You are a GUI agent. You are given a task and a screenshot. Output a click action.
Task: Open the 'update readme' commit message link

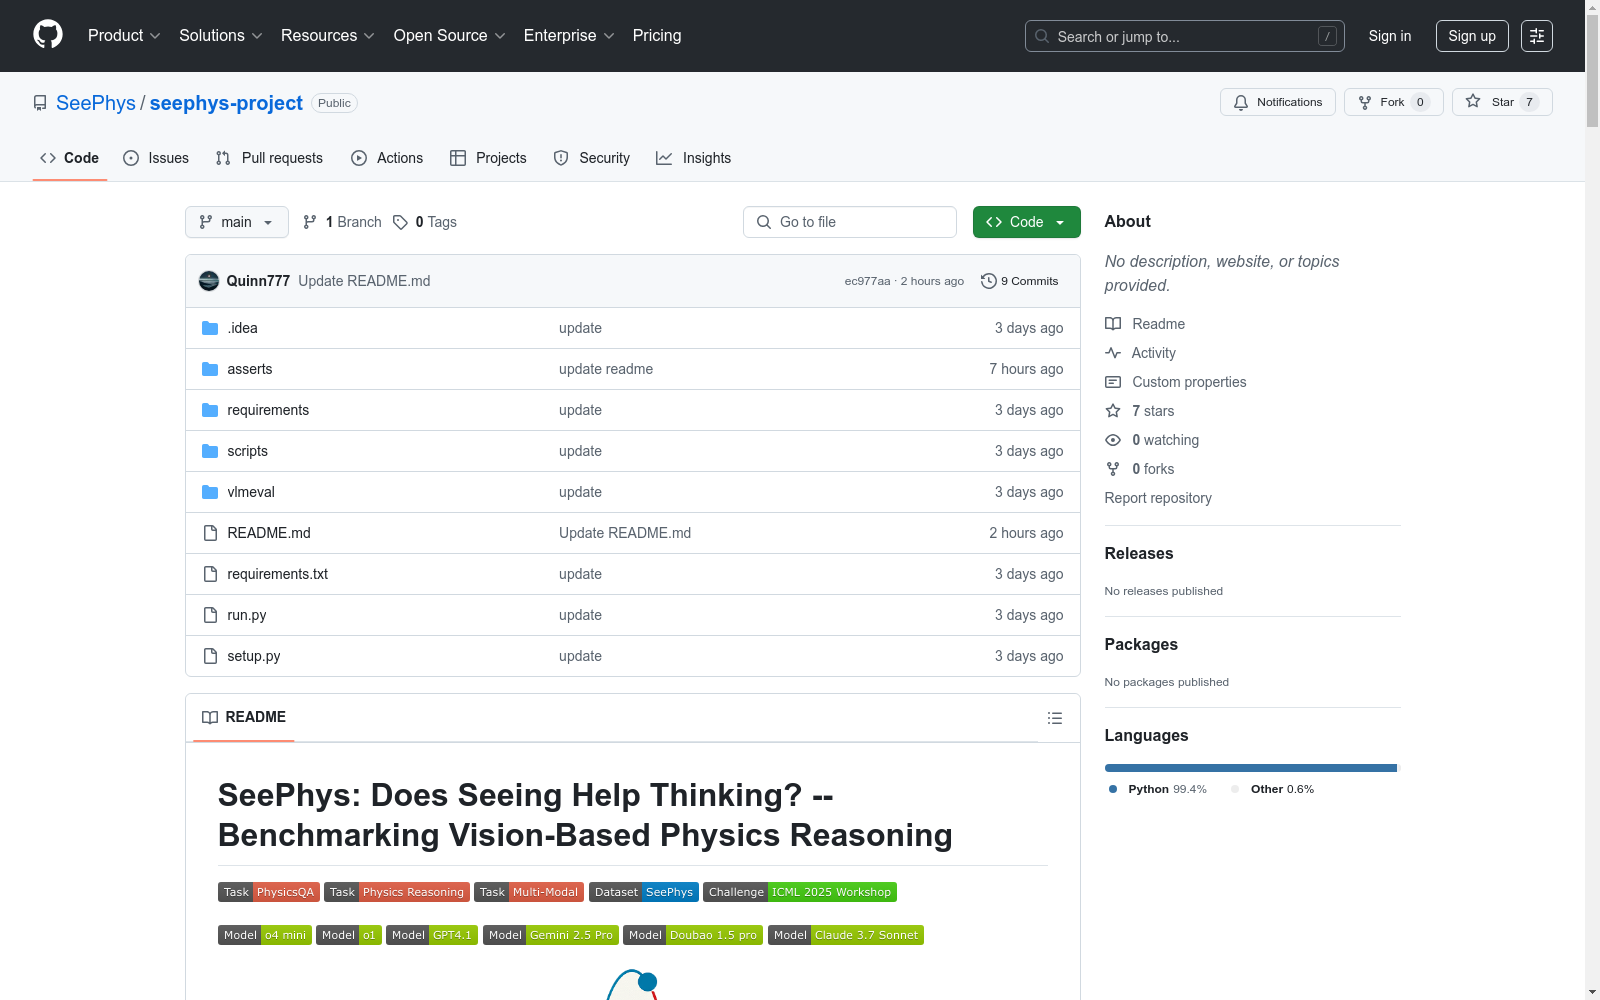[x=606, y=369]
